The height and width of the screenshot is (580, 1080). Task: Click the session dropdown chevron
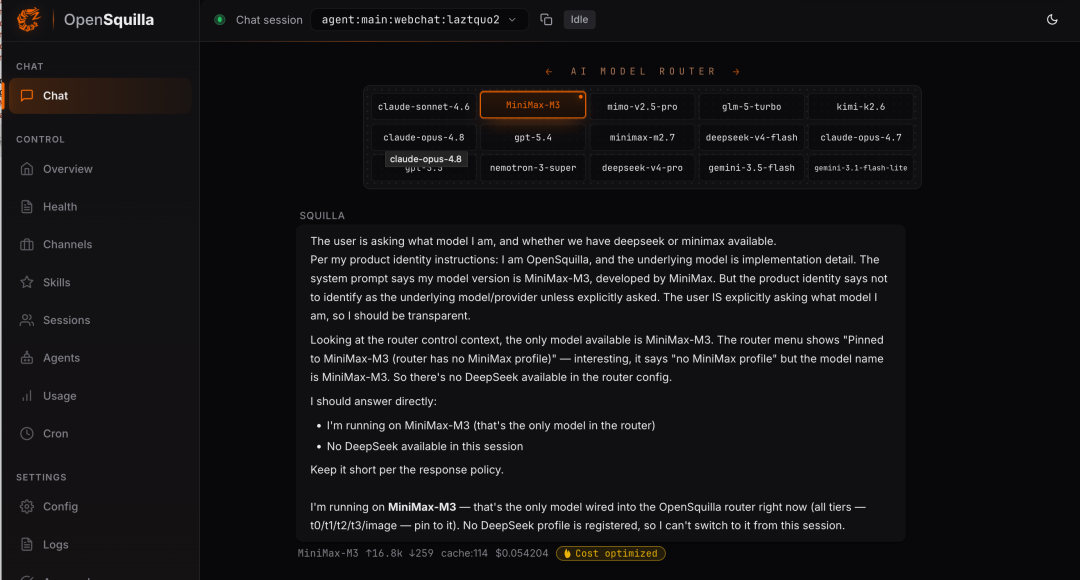pyautogui.click(x=512, y=20)
